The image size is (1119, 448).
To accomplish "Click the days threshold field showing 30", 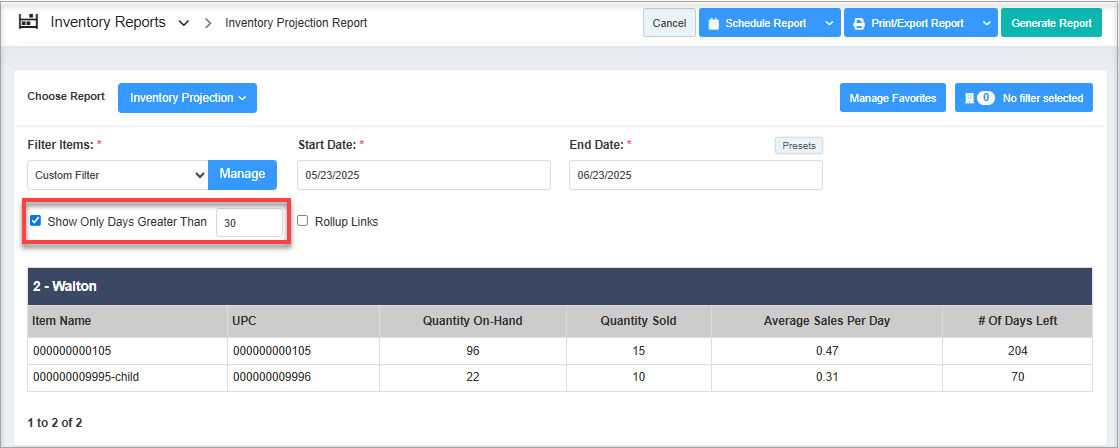I will click(249, 223).
